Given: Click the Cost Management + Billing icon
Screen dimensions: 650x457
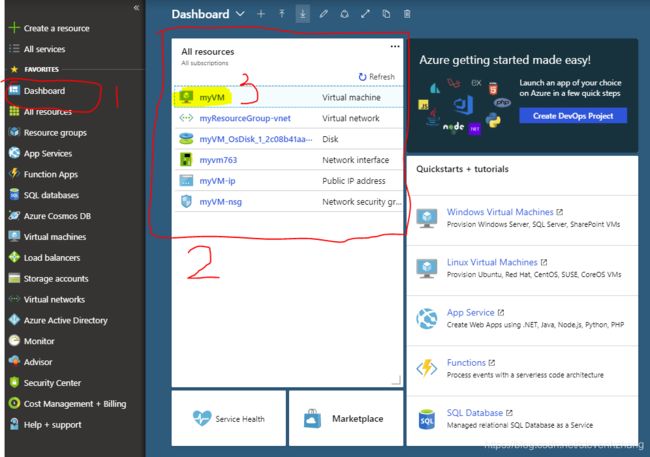Looking at the screenshot, I should coord(15,403).
